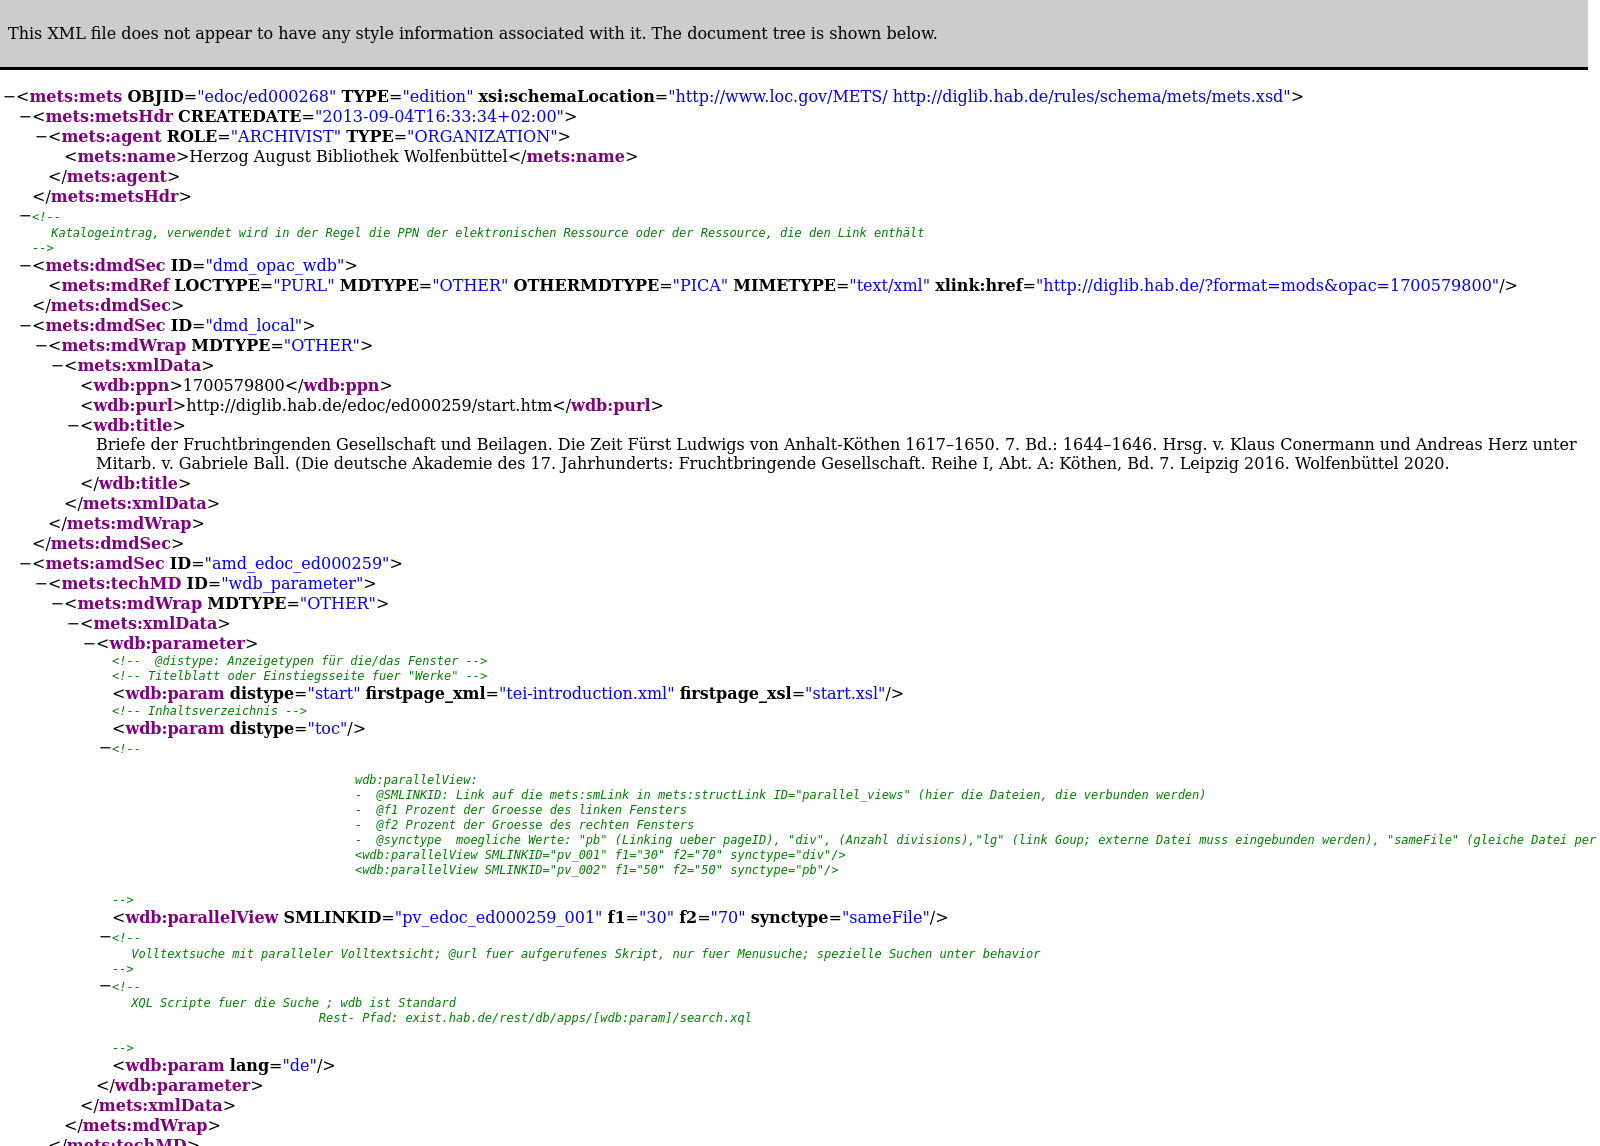Screen dimensions: 1600x1146
Task: Click the xlink:href diglib.hab.de mods URL
Action: [x=1267, y=286]
